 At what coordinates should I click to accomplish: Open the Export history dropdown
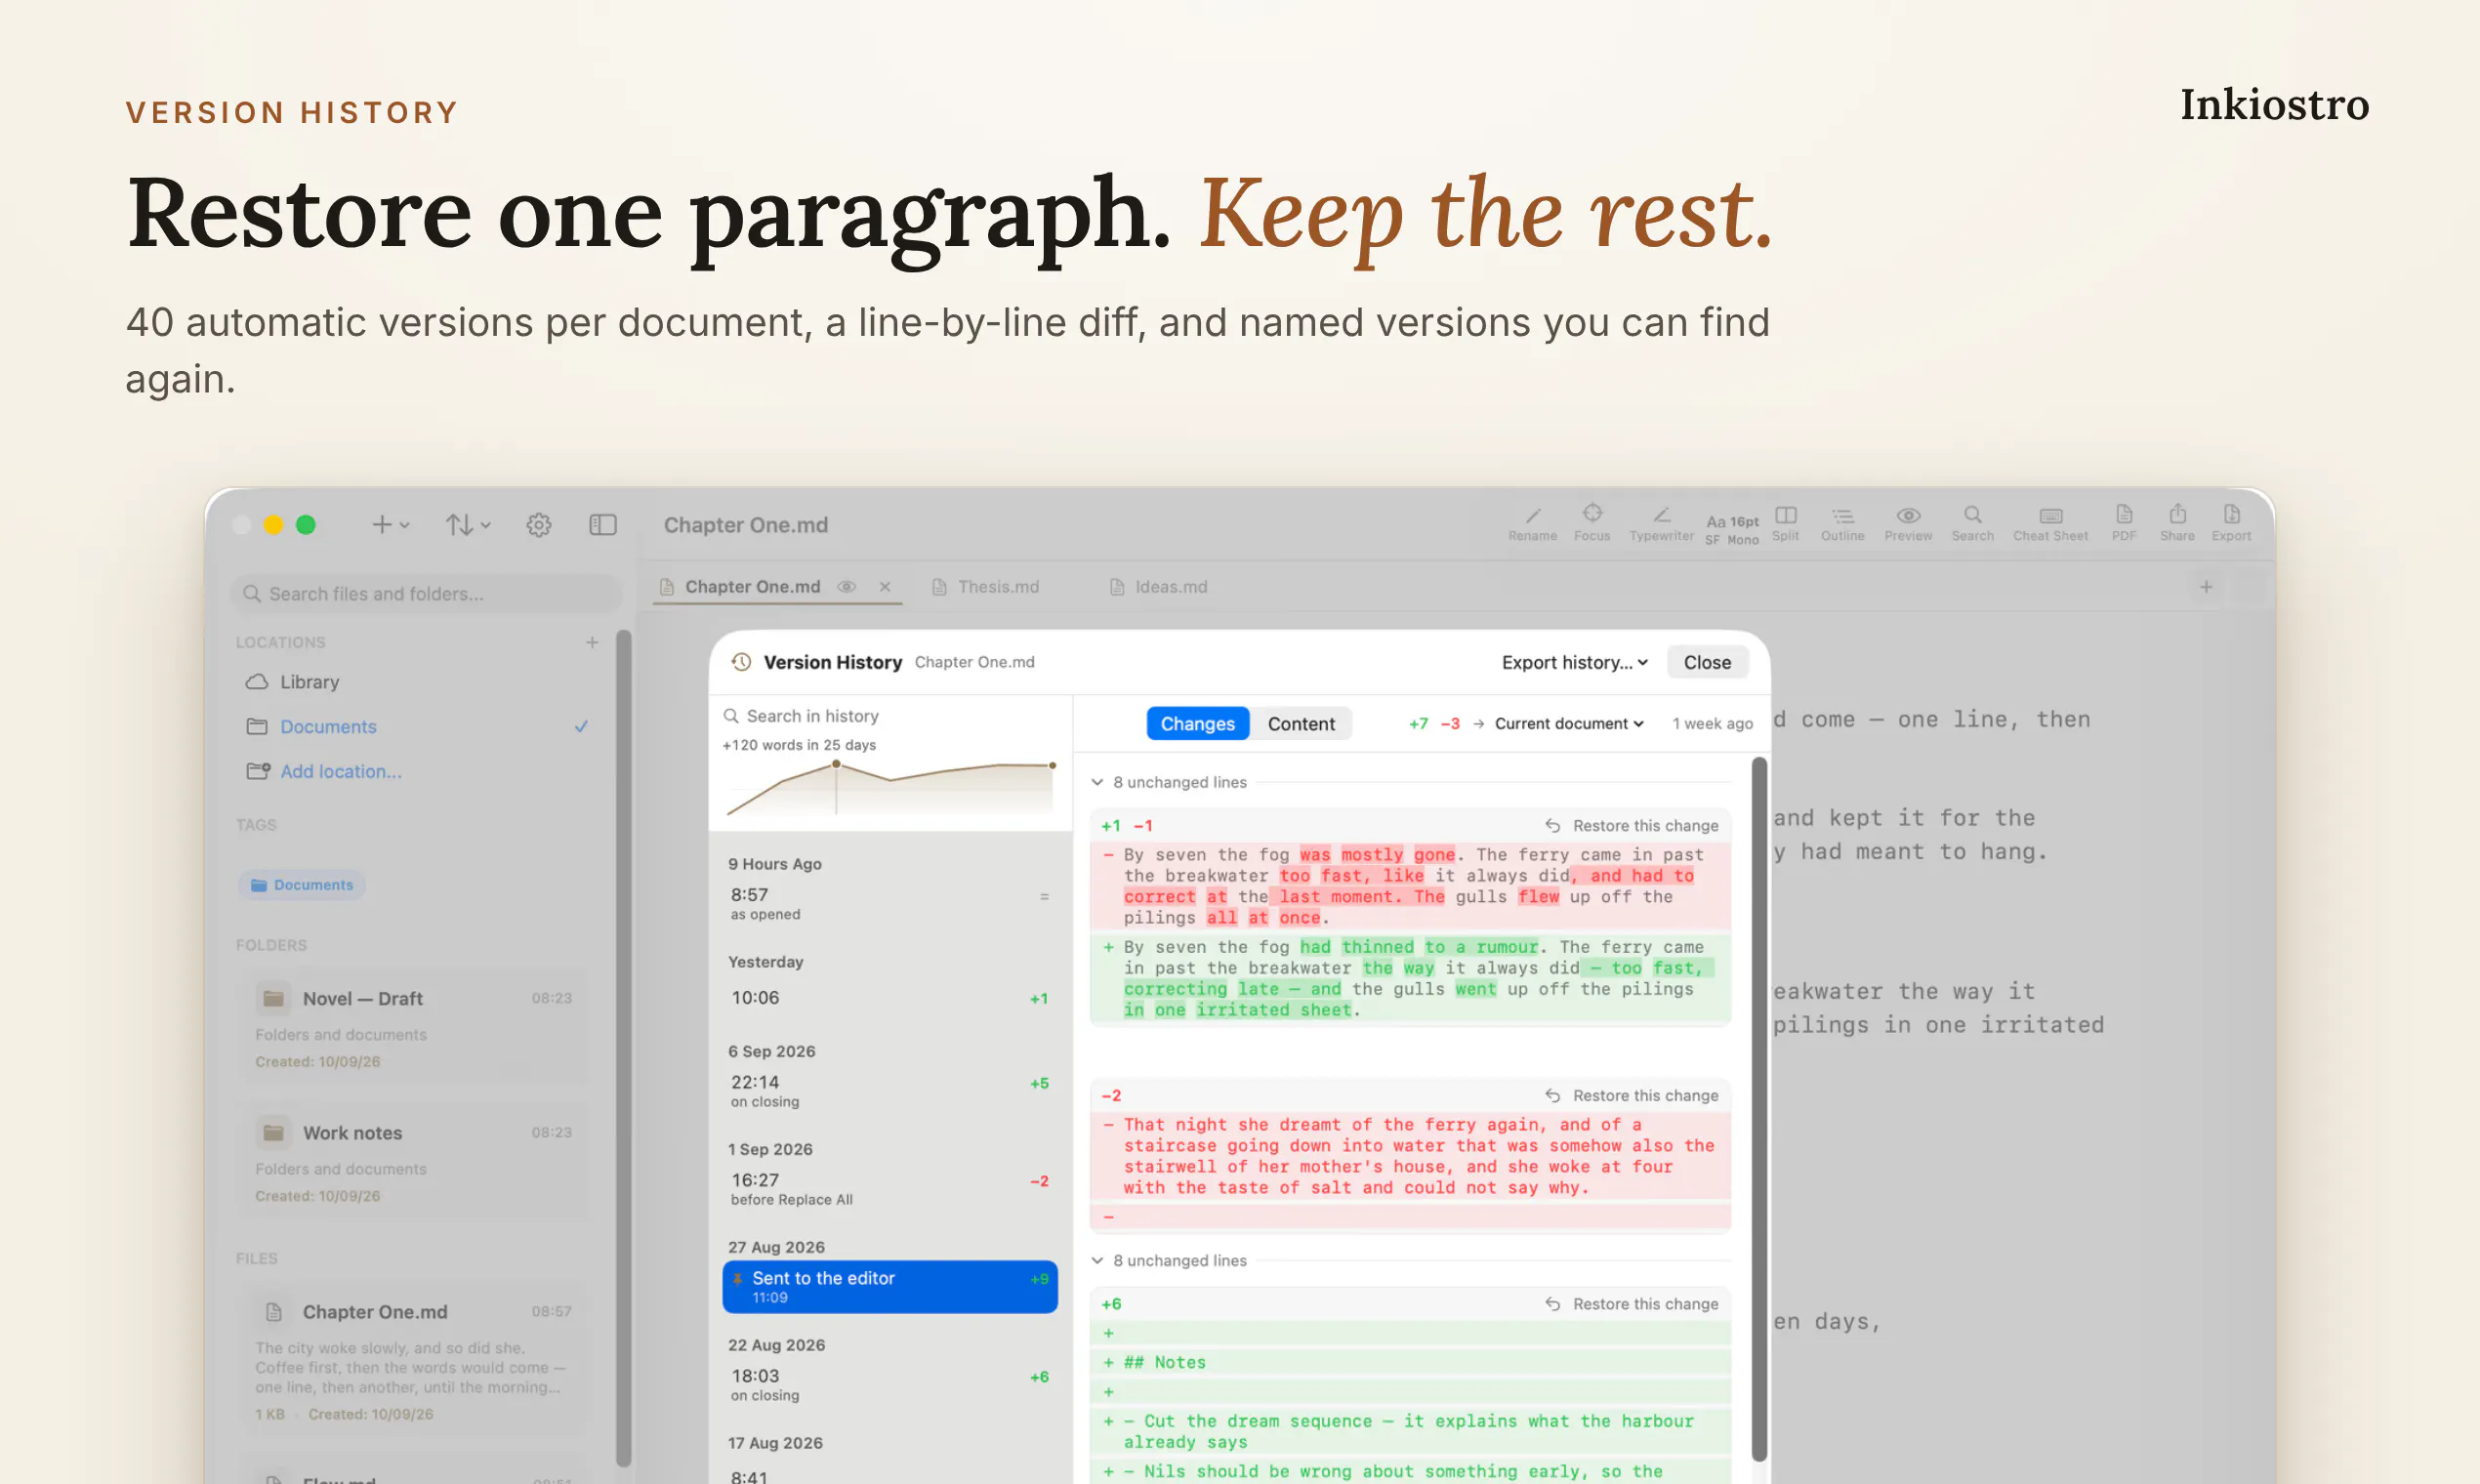coord(1574,662)
